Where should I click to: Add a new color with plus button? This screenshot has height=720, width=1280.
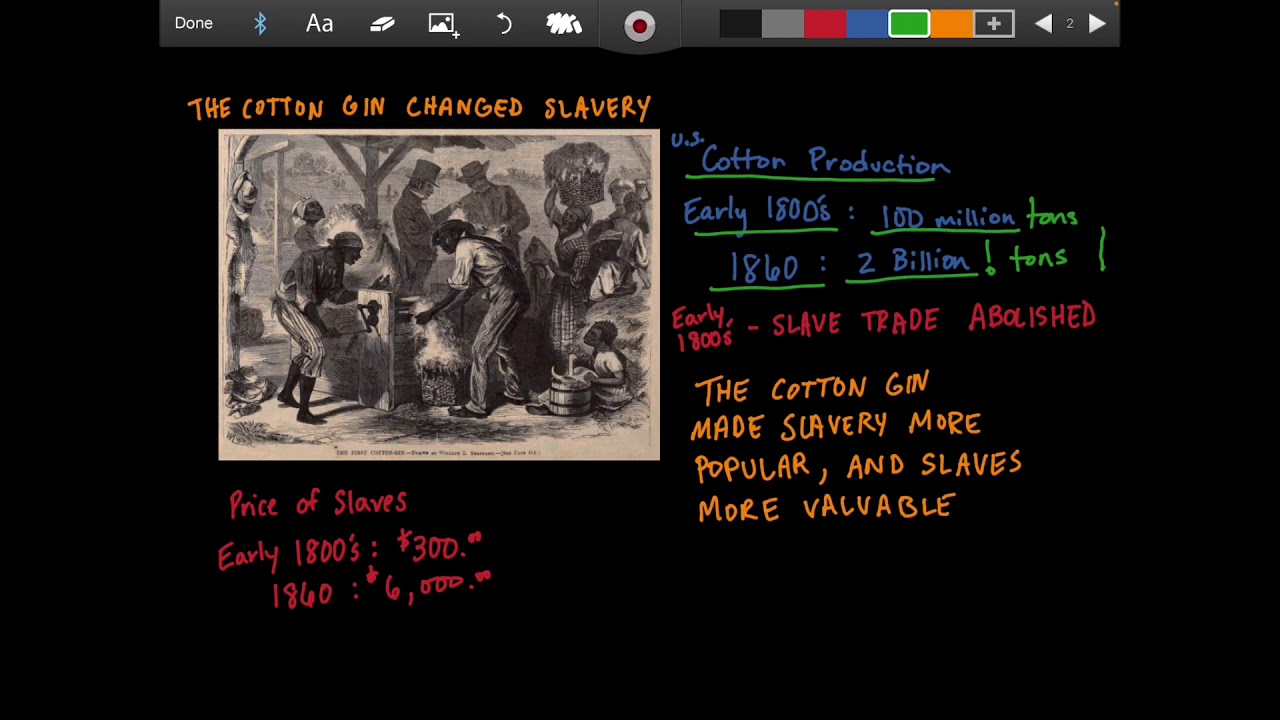(x=994, y=24)
